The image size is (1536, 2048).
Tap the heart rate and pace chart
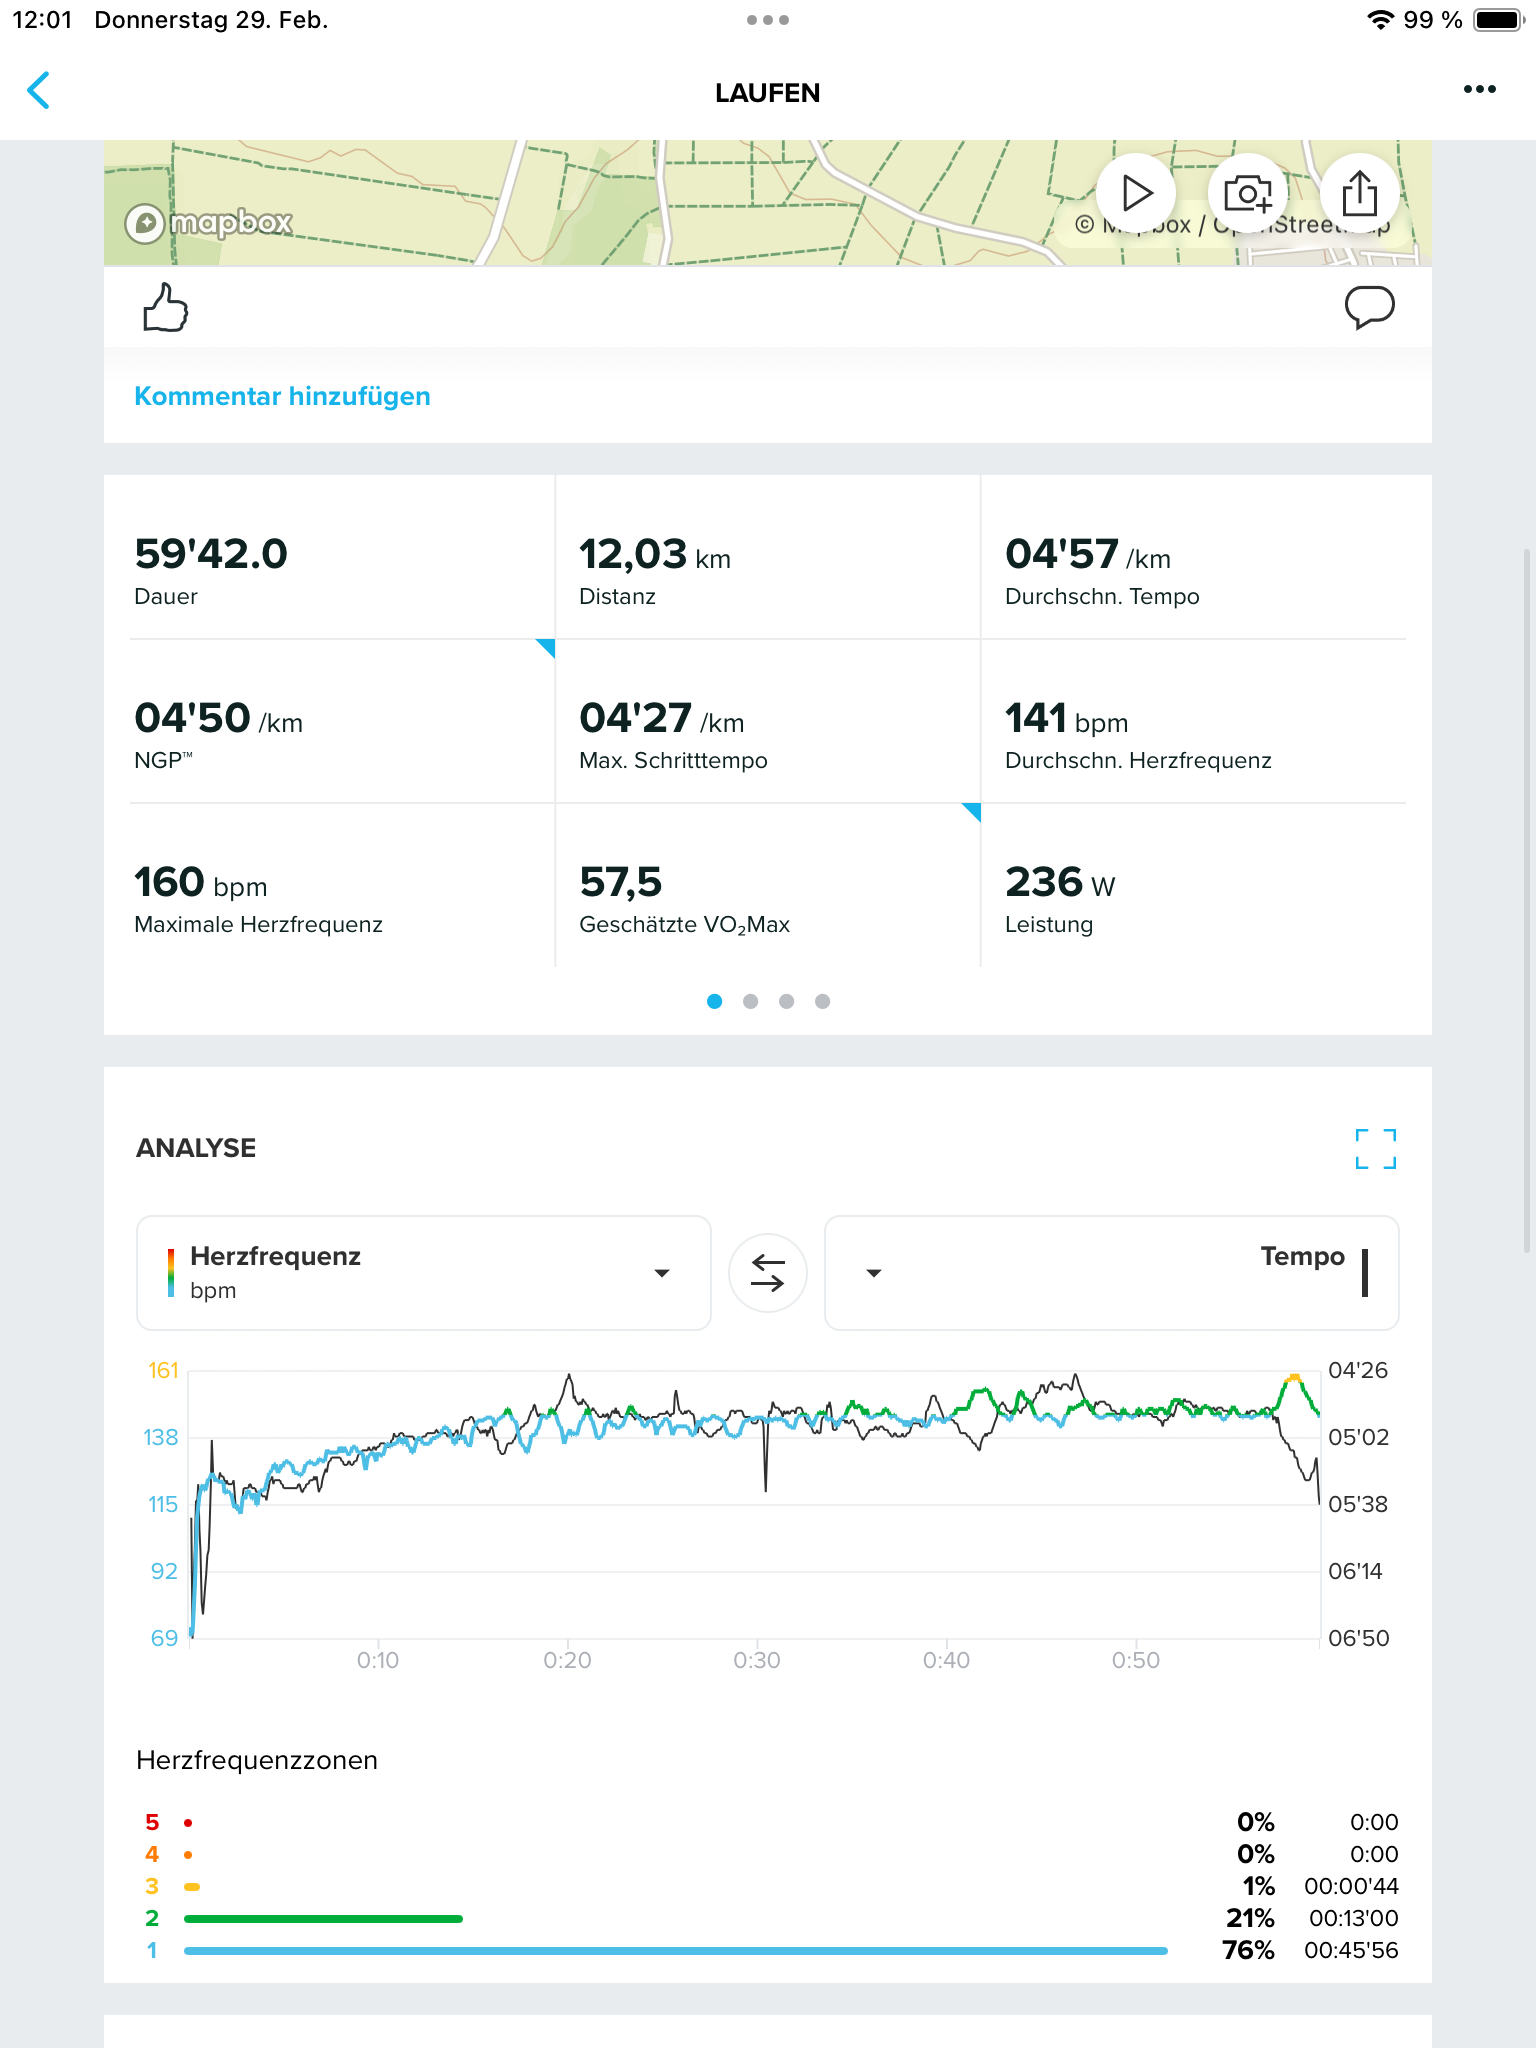755,1504
